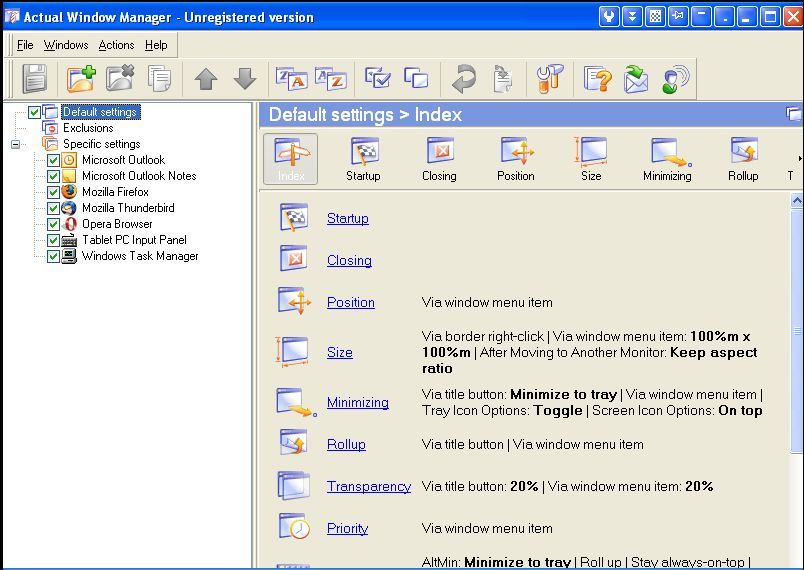Click the undo curved arrow icon
Image resolution: width=804 pixels, height=570 pixels.
click(464, 78)
